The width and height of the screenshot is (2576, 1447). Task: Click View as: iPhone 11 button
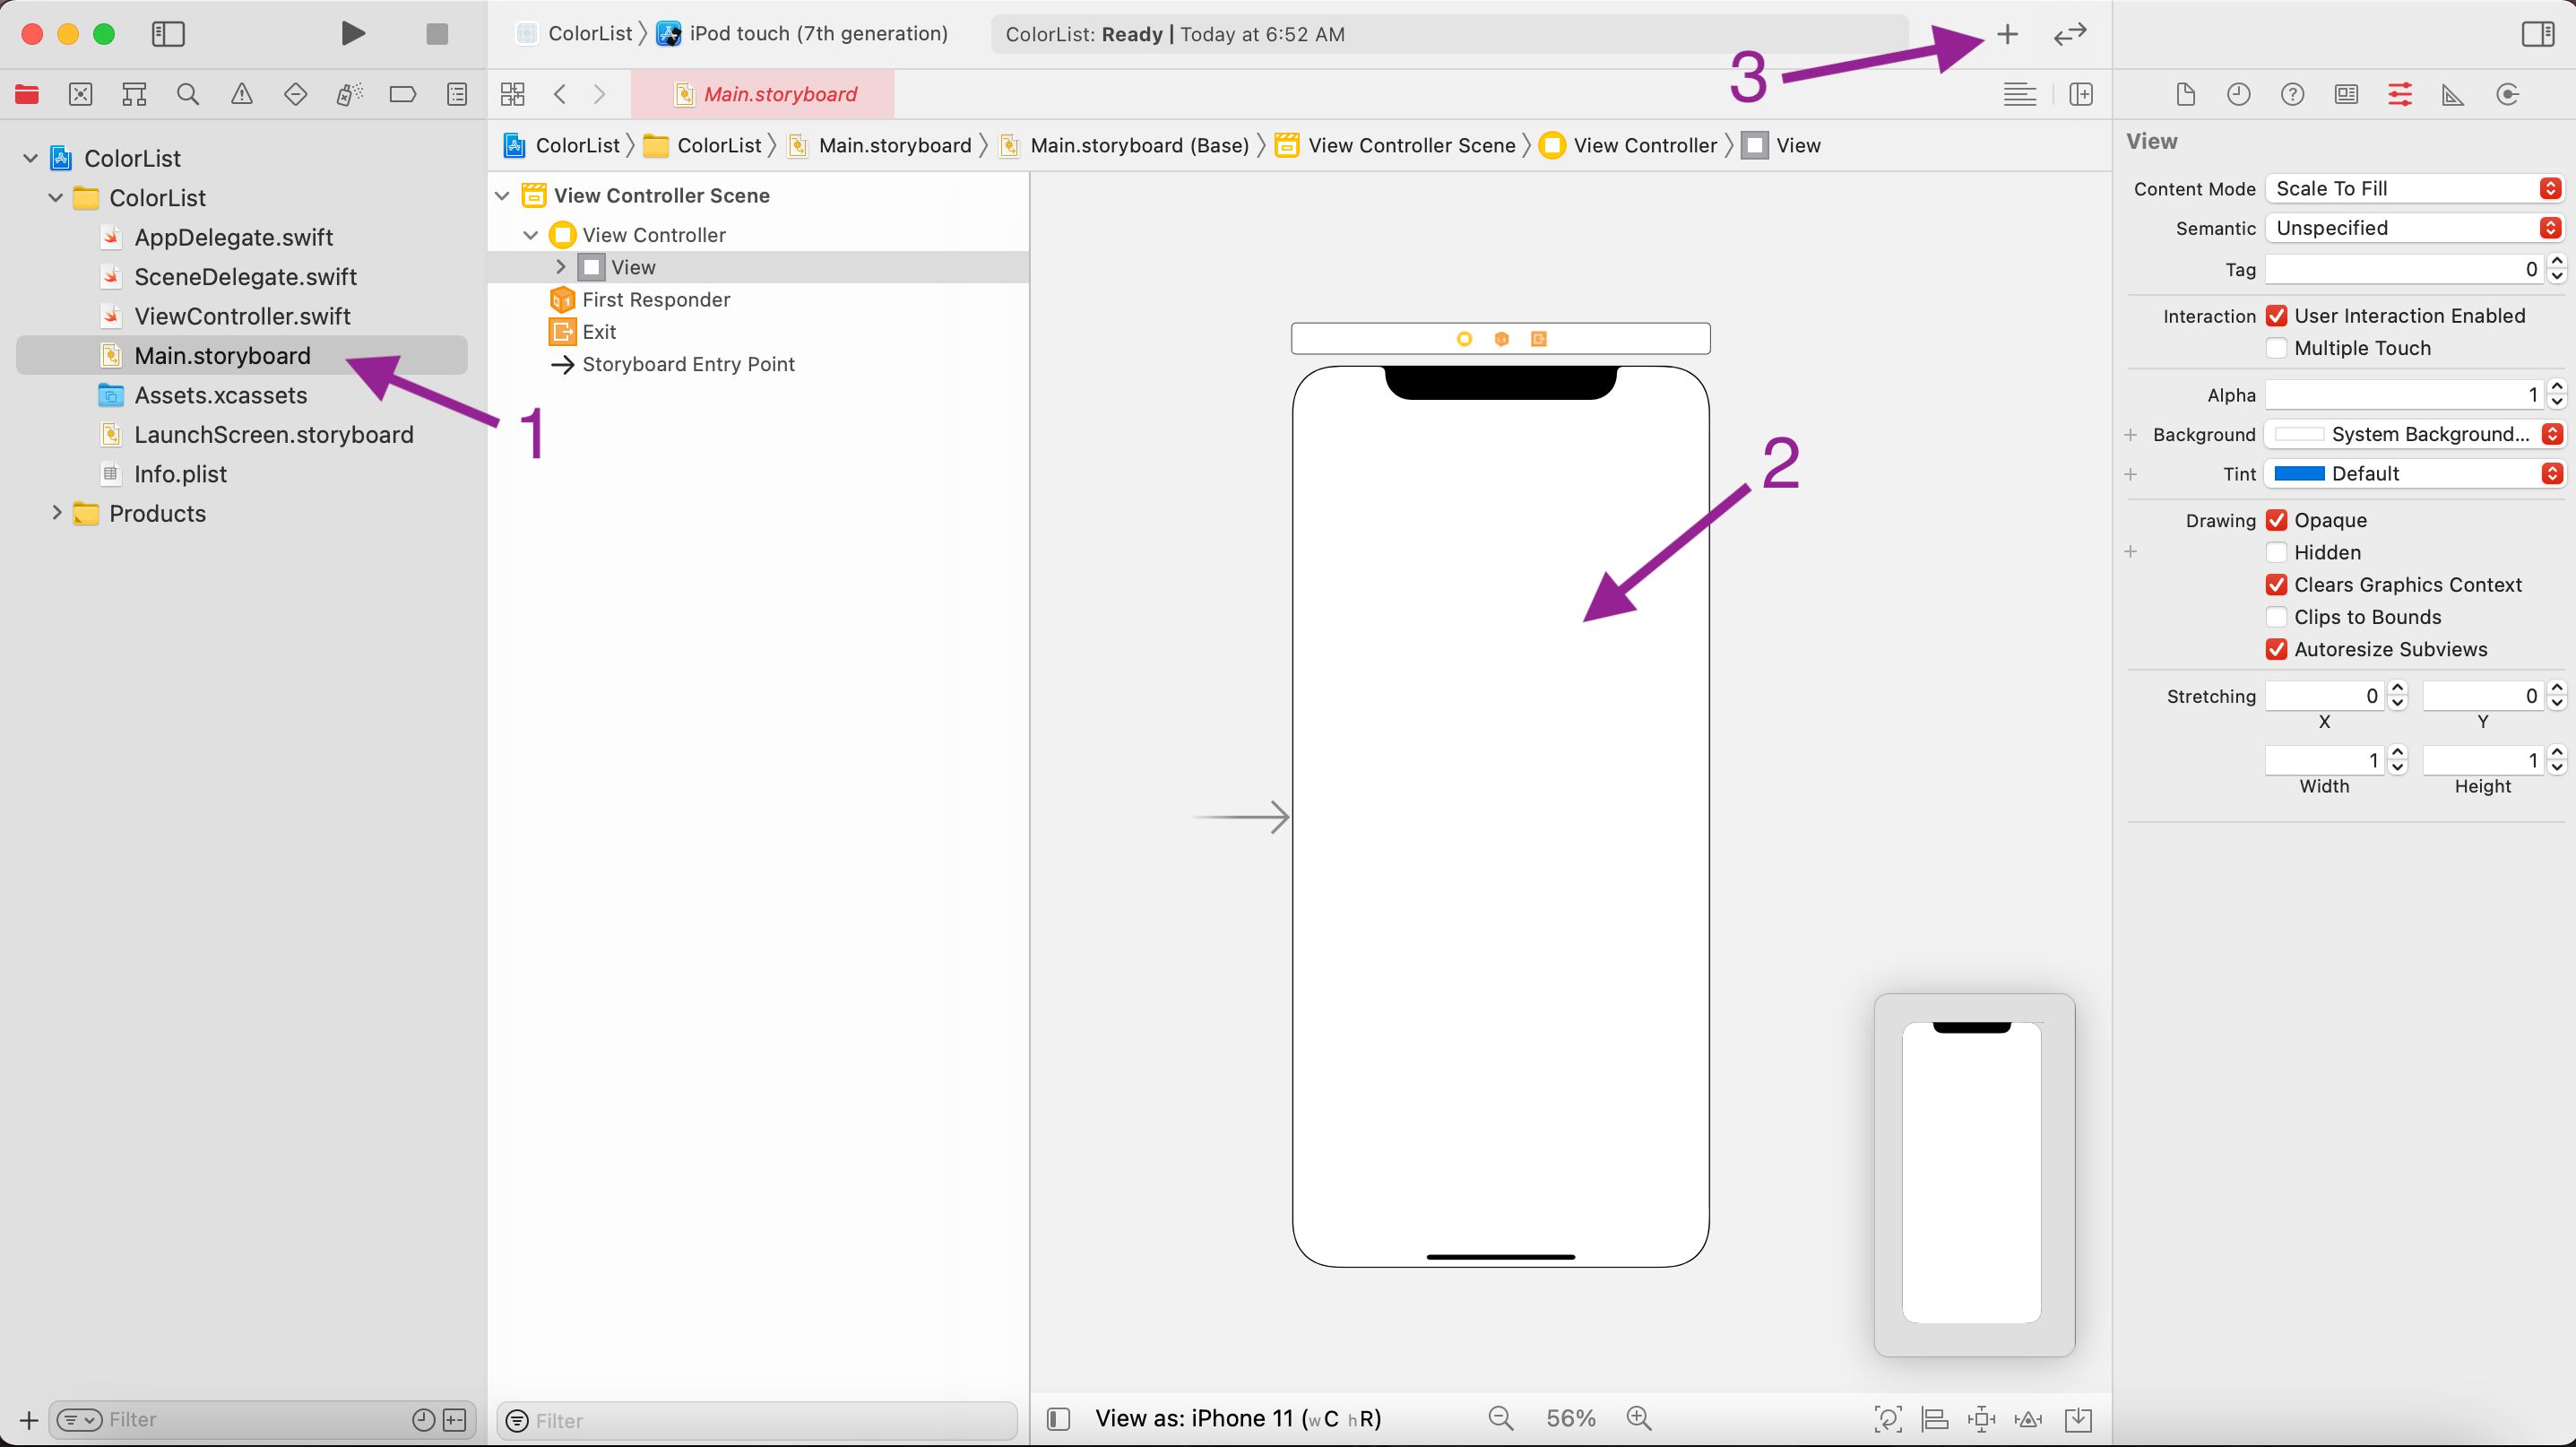pyautogui.click(x=1238, y=1418)
